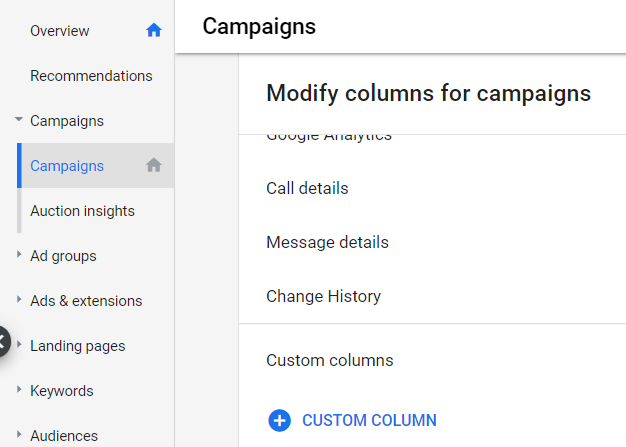The width and height of the screenshot is (626, 447).
Task: Open the Message details column category
Action: [x=327, y=242]
